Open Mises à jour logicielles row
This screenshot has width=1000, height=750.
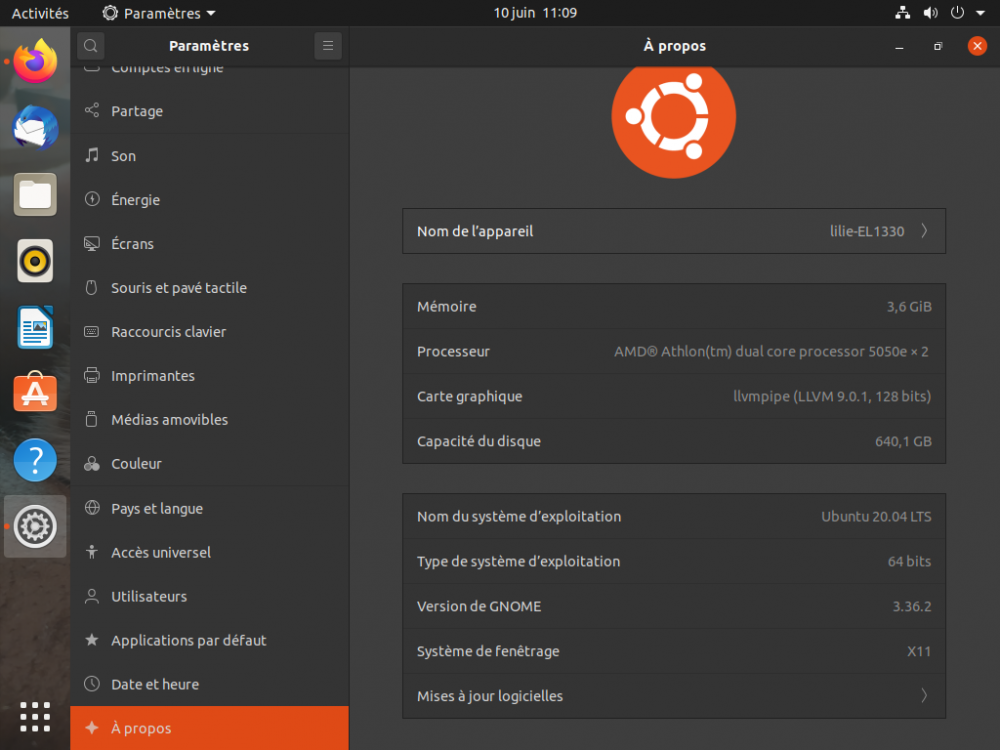[673, 696]
